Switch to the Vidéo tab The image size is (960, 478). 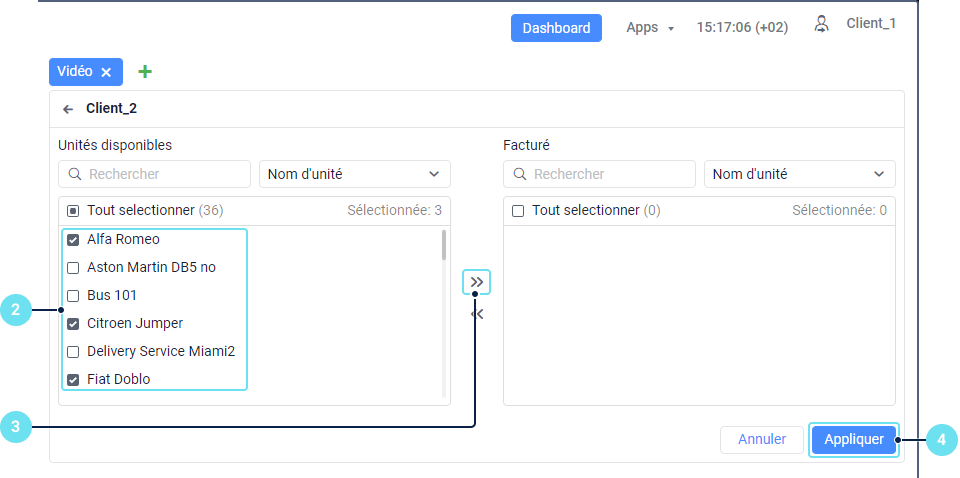click(x=75, y=72)
